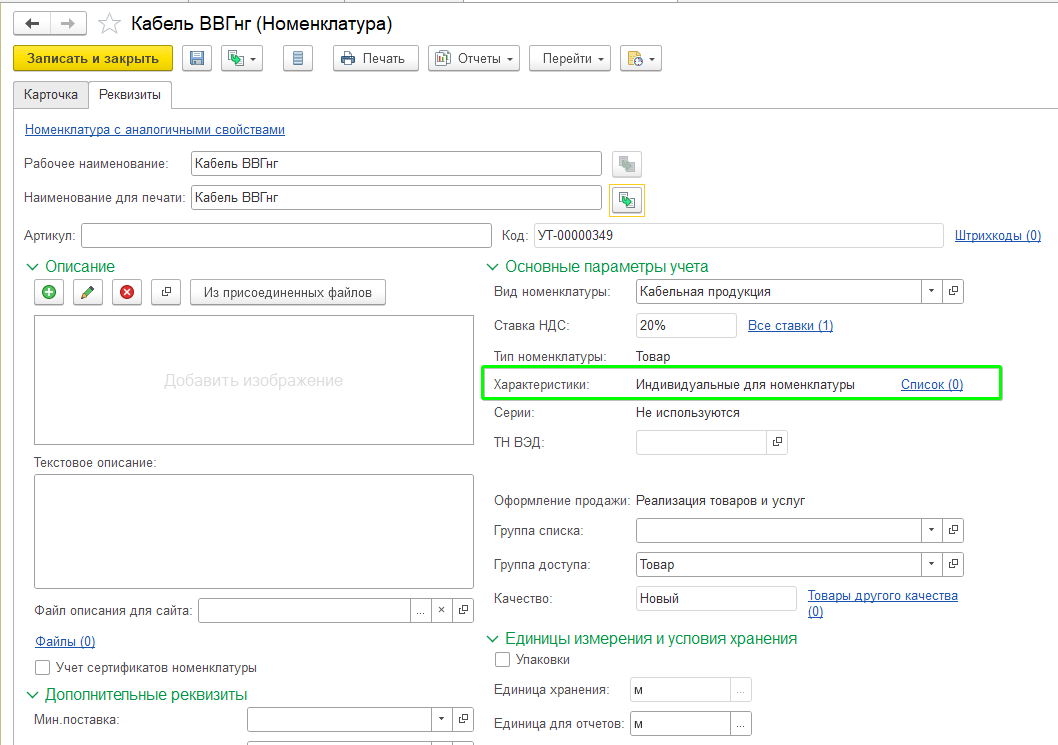Image resolution: width=1058 pixels, height=745 pixels.
Task: Open Вид номенклатуры dropdown list
Action: [x=931, y=292]
